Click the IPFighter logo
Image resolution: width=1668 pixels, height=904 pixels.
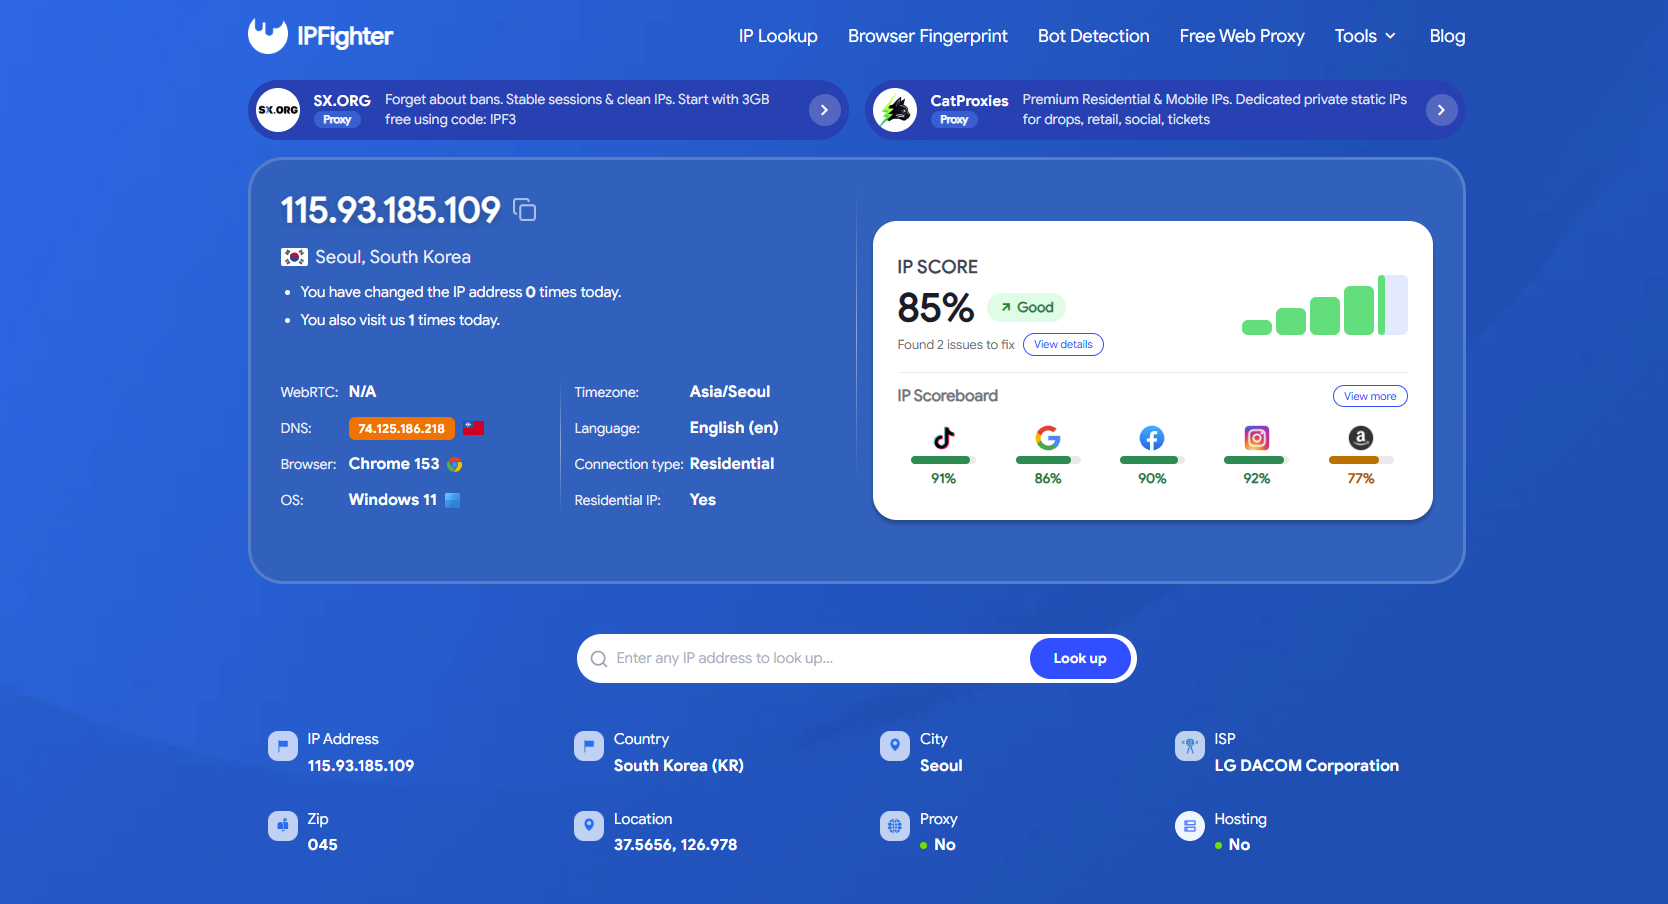tap(320, 36)
